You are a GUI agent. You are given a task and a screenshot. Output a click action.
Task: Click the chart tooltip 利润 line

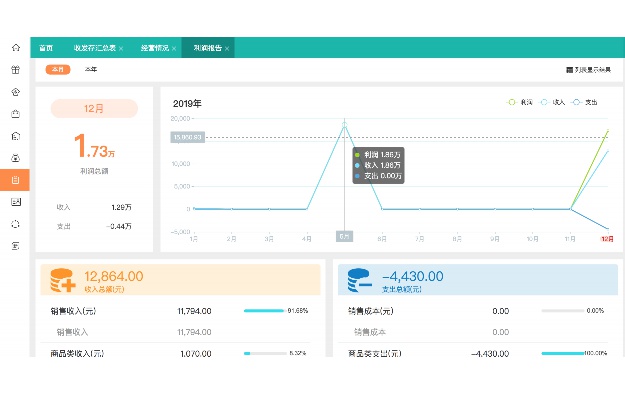(x=378, y=155)
